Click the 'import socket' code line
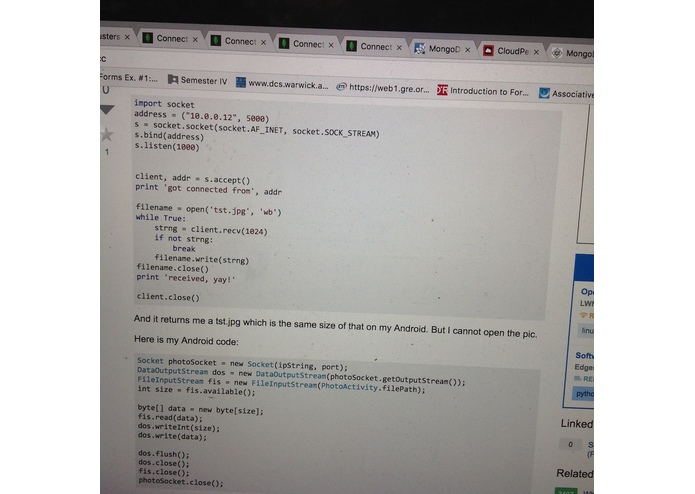 [164, 104]
